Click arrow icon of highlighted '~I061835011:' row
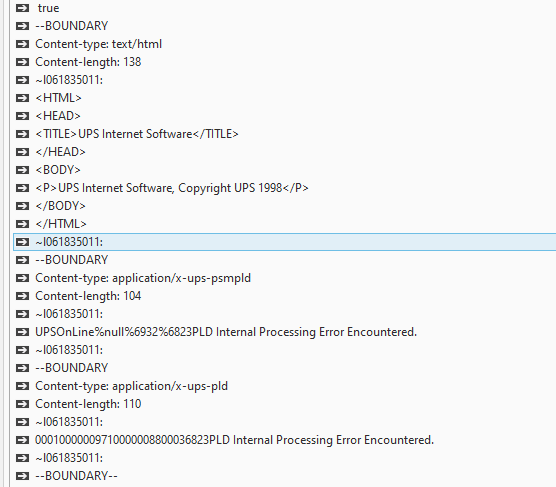 (22, 242)
